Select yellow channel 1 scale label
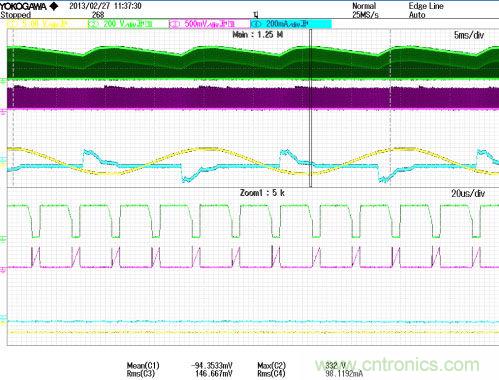Image resolution: width=499 pixels, height=380 pixels. pyautogui.click(x=46, y=24)
